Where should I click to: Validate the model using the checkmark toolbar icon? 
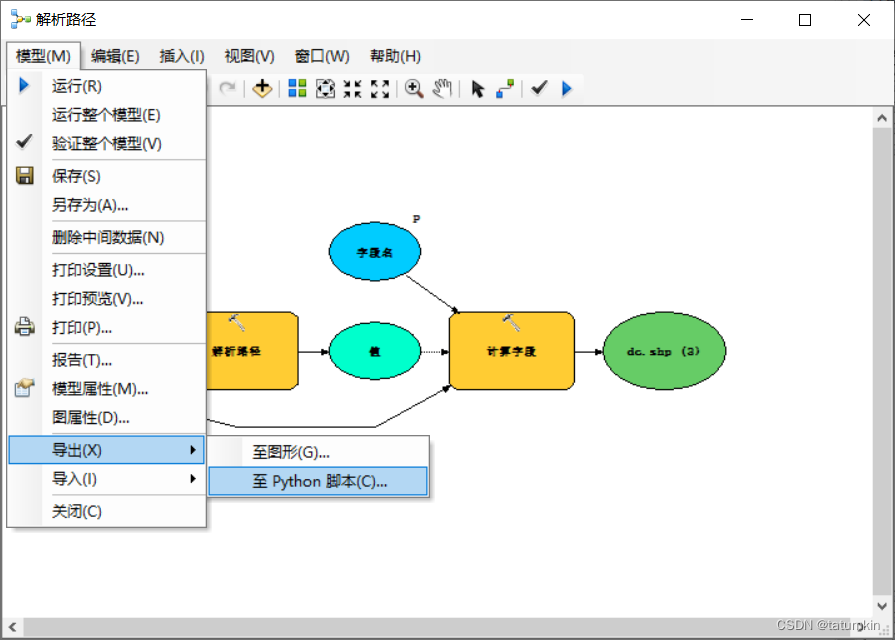(x=539, y=88)
